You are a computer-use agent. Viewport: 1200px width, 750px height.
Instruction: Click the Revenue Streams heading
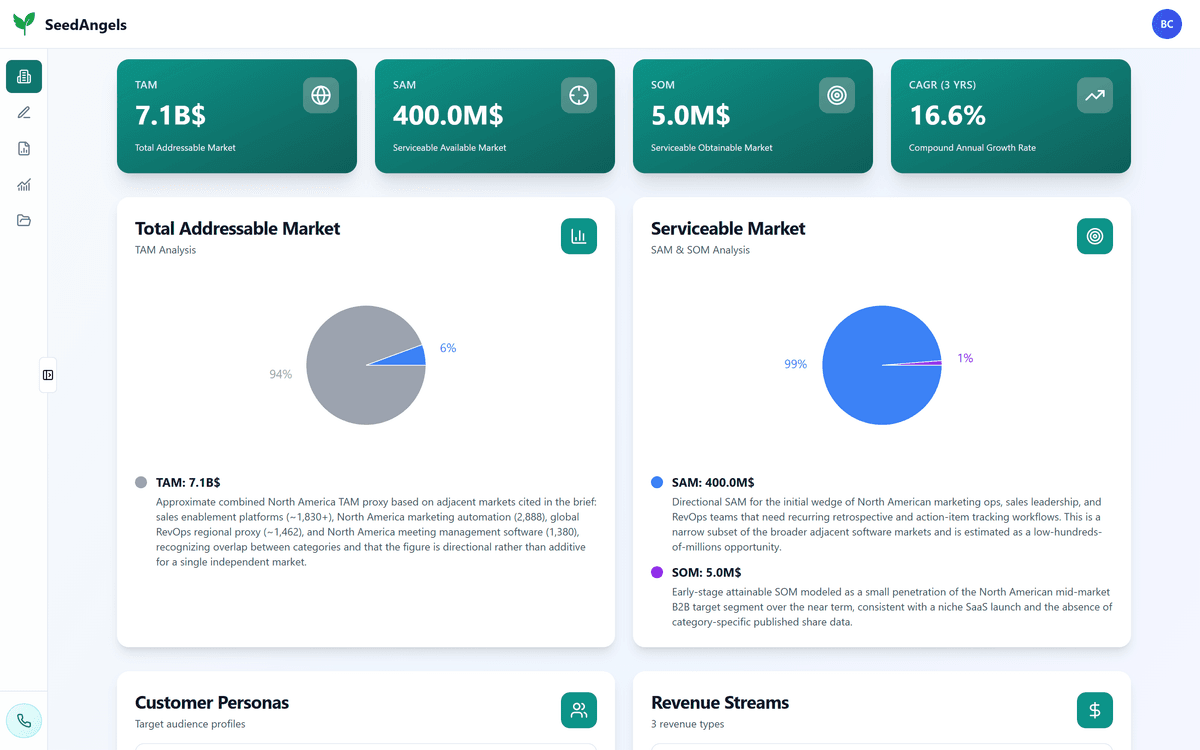coord(720,702)
